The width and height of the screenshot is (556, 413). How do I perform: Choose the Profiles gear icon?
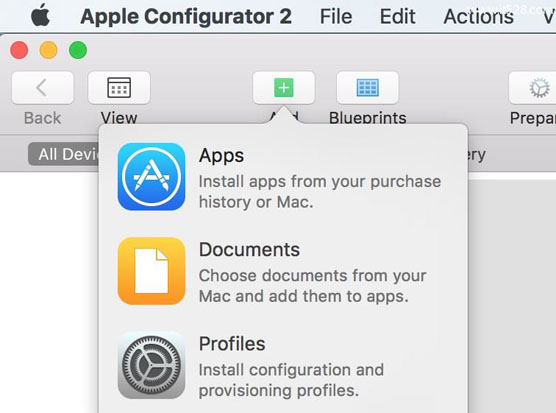point(151,365)
